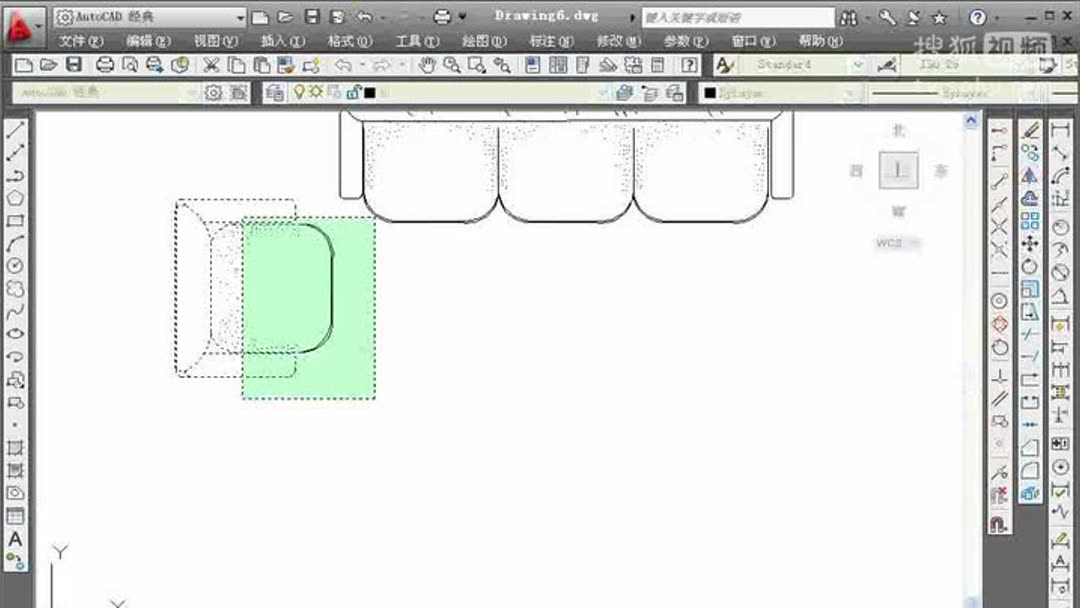Click the Plot print icon
This screenshot has height=608, width=1080.
pyautogui.click(x=105, y=65)
